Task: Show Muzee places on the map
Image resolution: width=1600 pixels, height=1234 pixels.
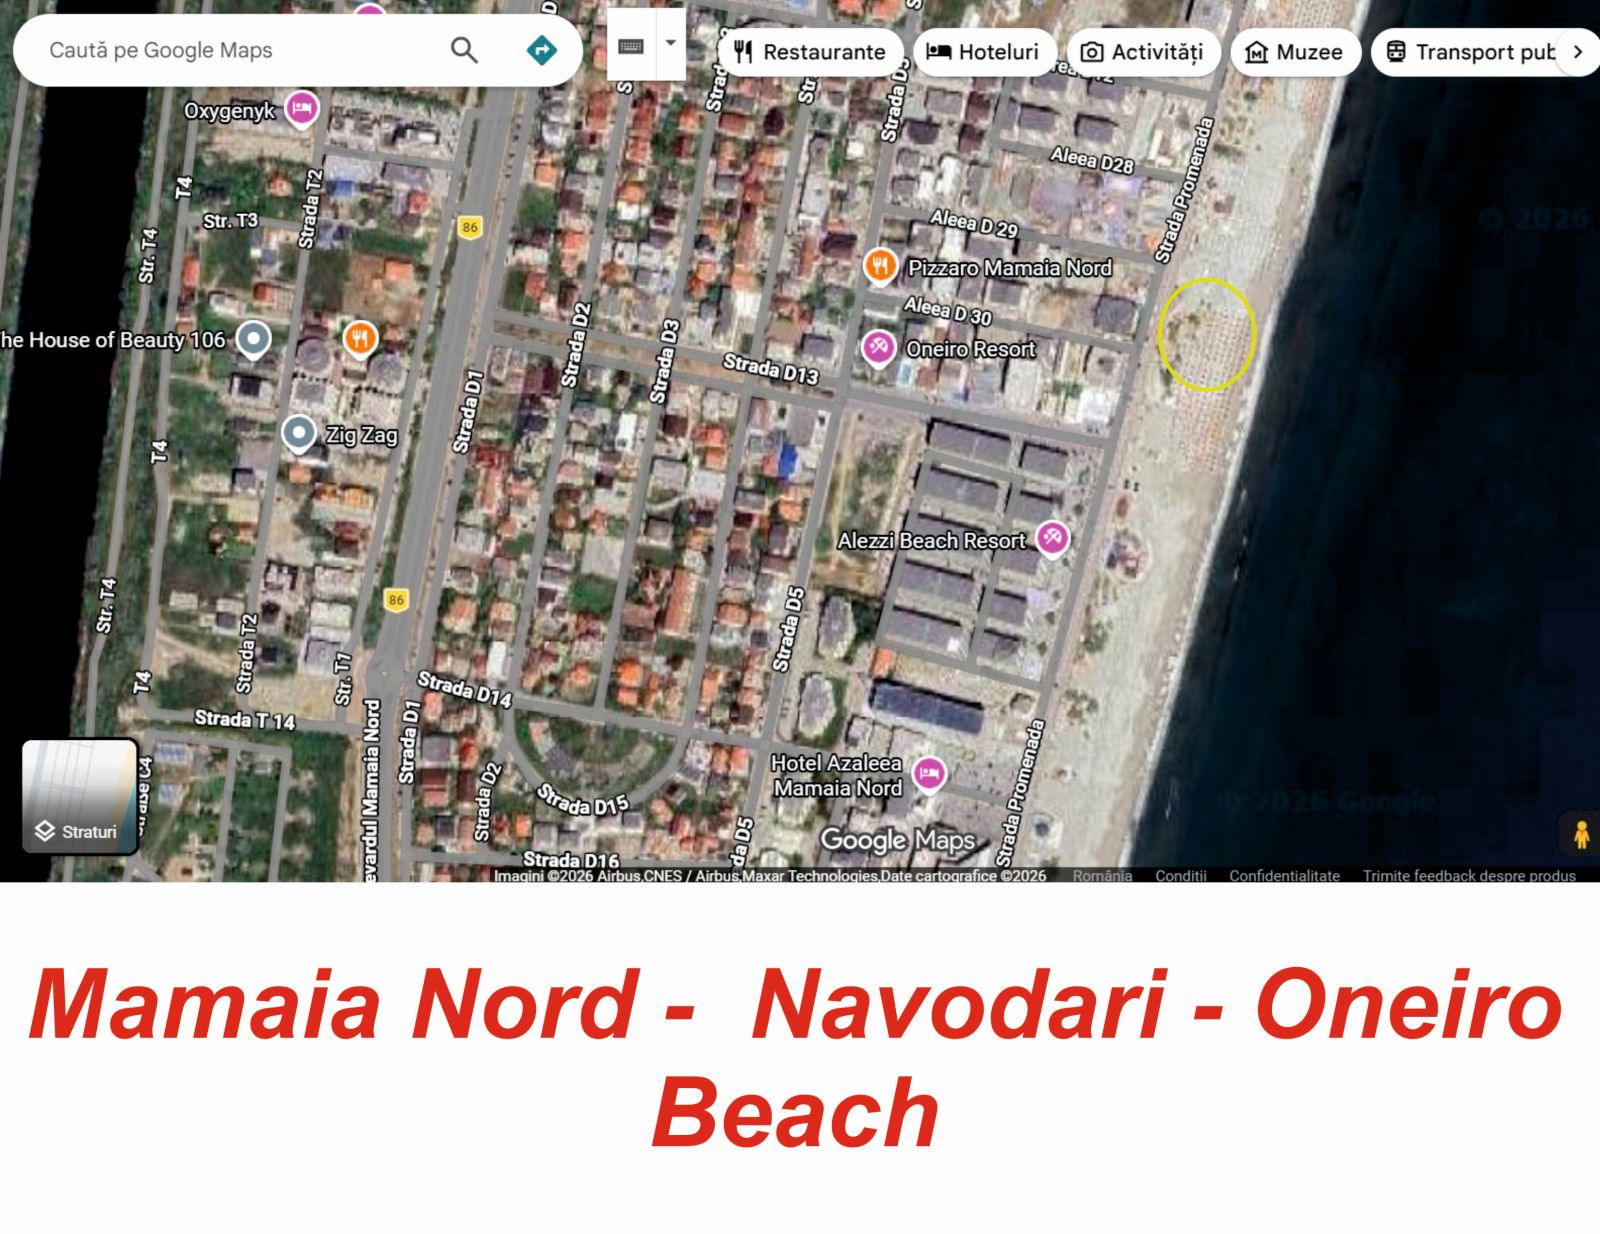Action: click(1294, 52)
